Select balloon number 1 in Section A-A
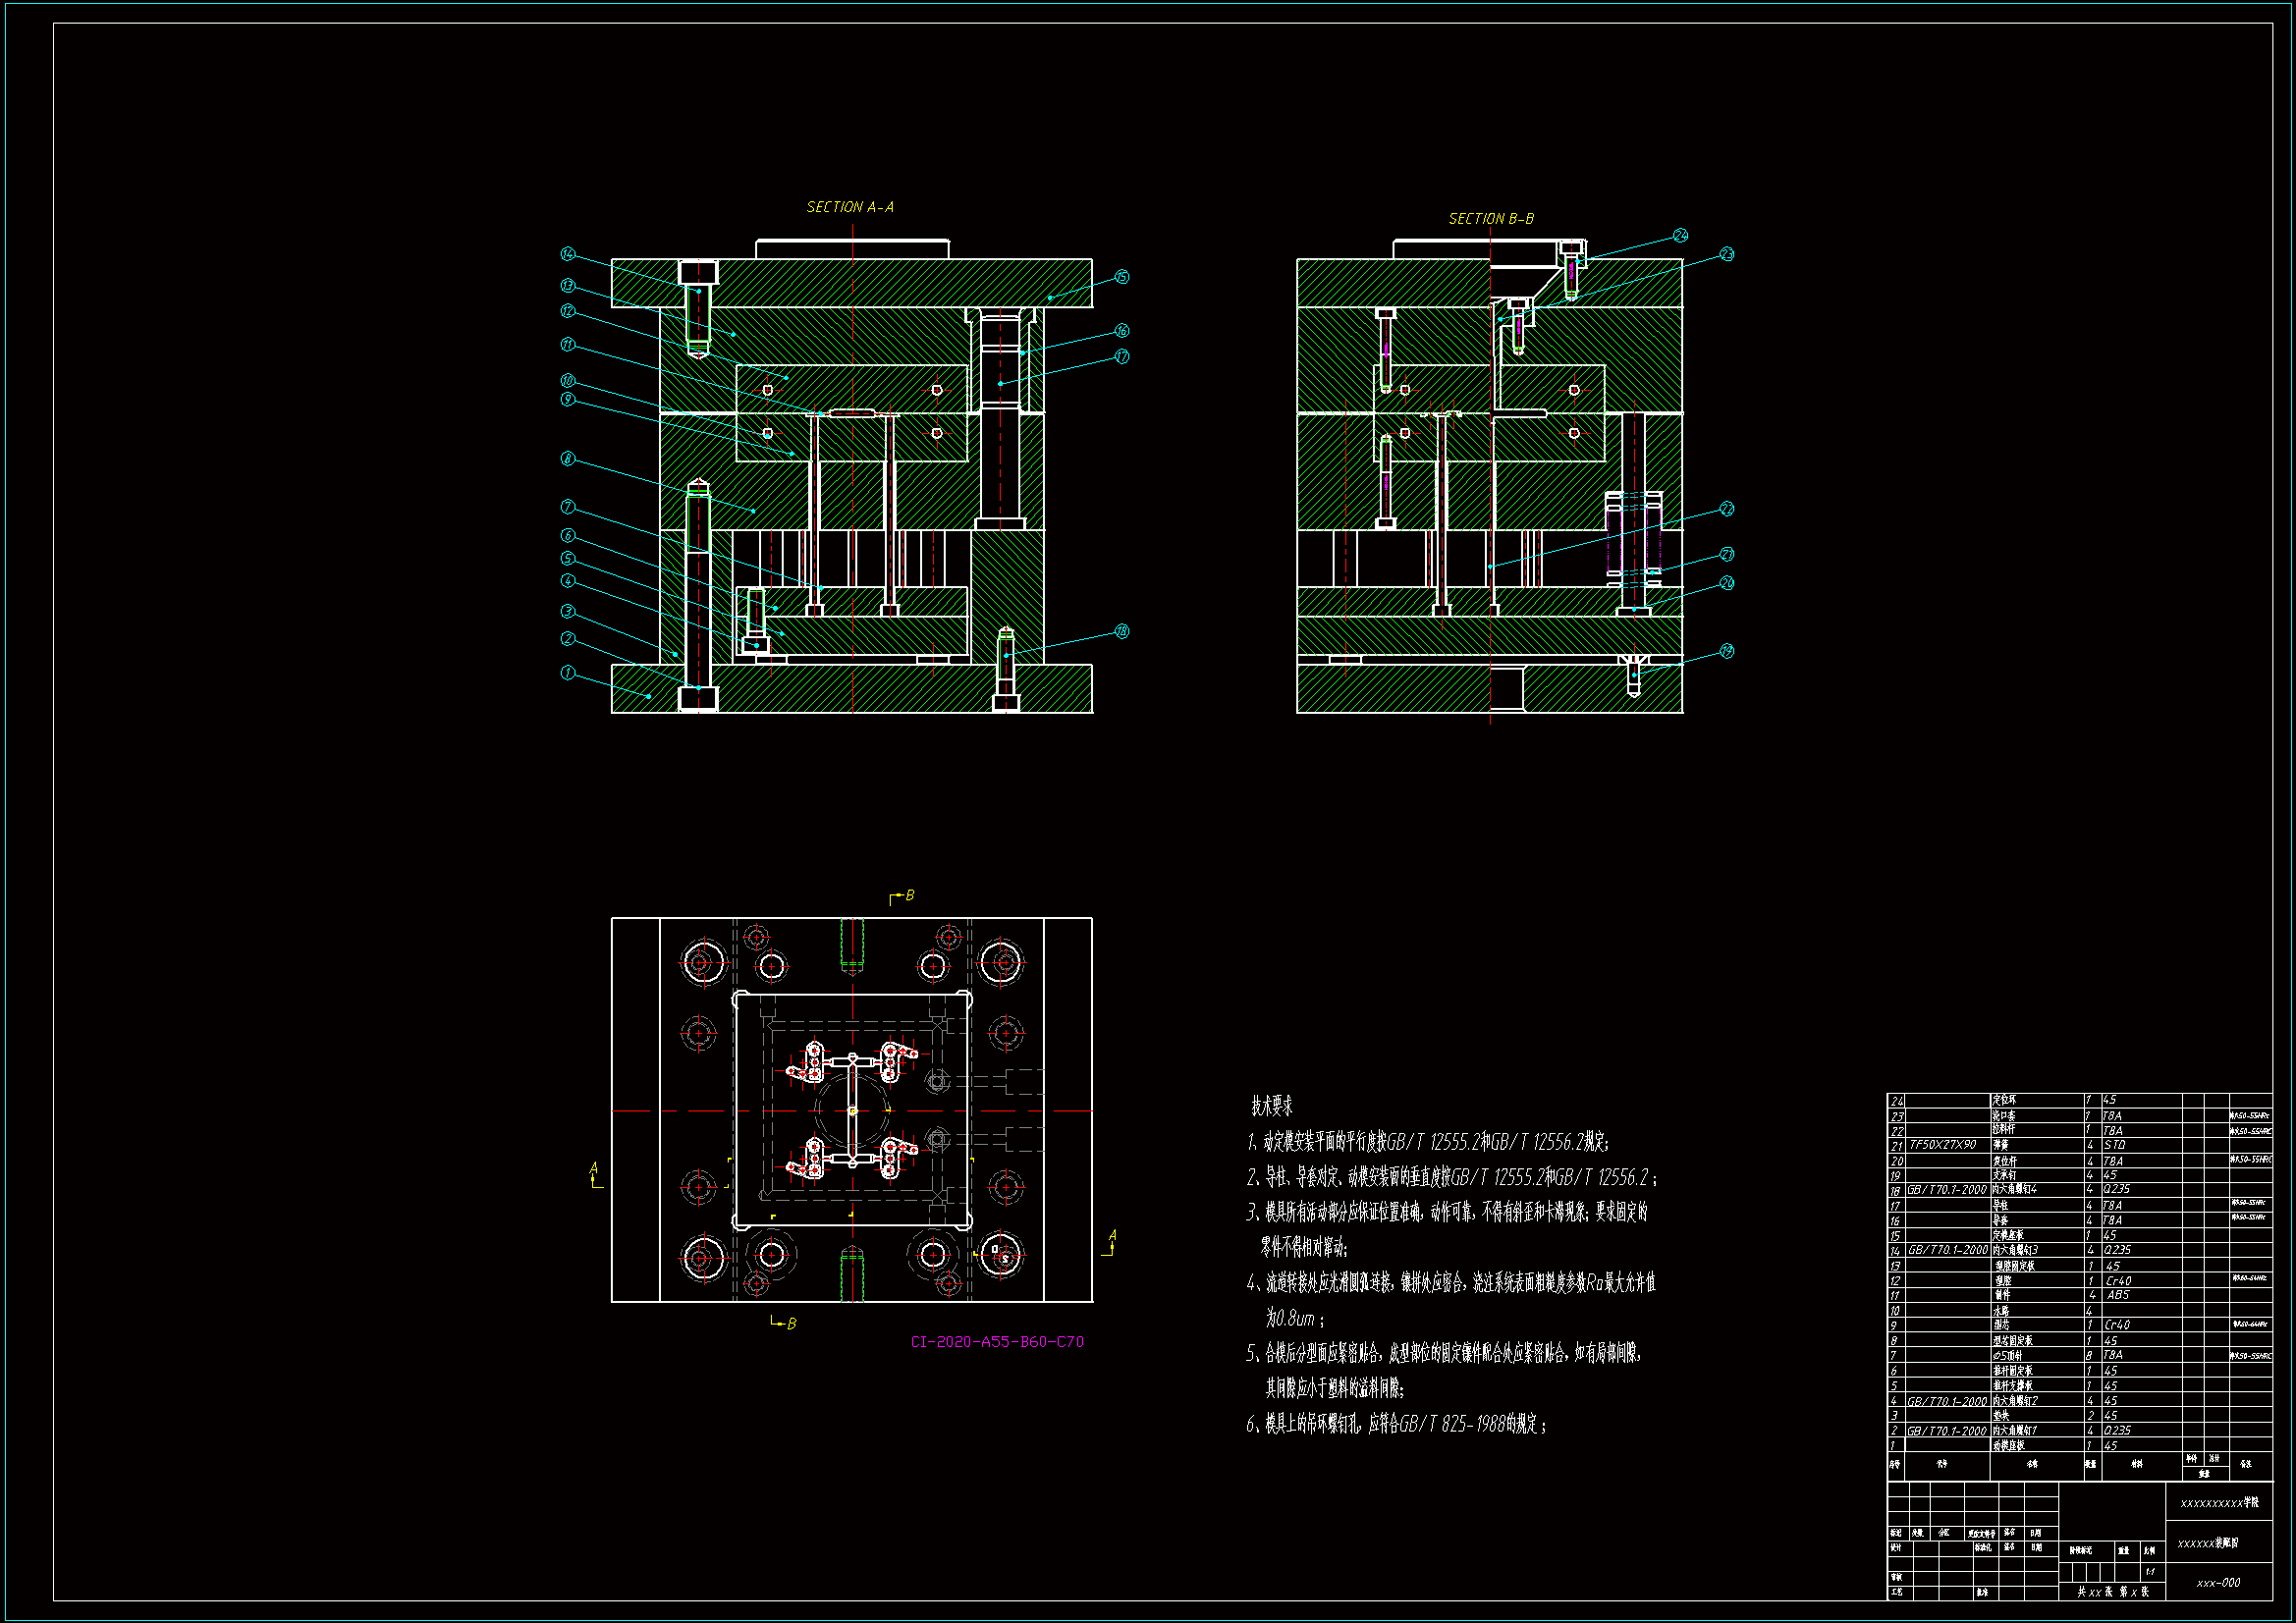Image resolution: width=2296 pixels, height=1623 pixels. tap(568, 672)
